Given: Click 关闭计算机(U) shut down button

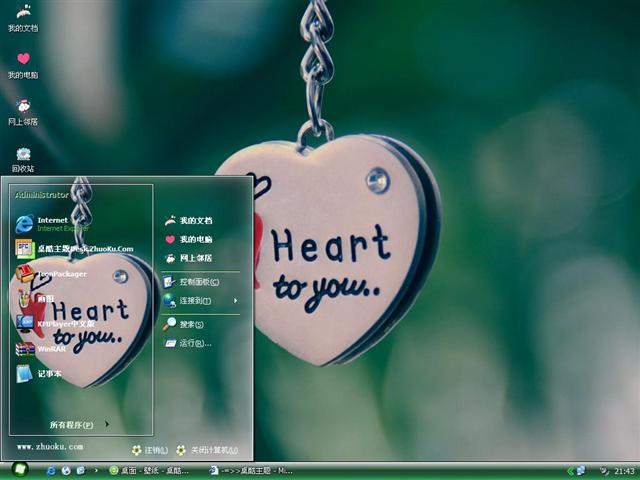Looking at the screenshot, I should [207, 450].
